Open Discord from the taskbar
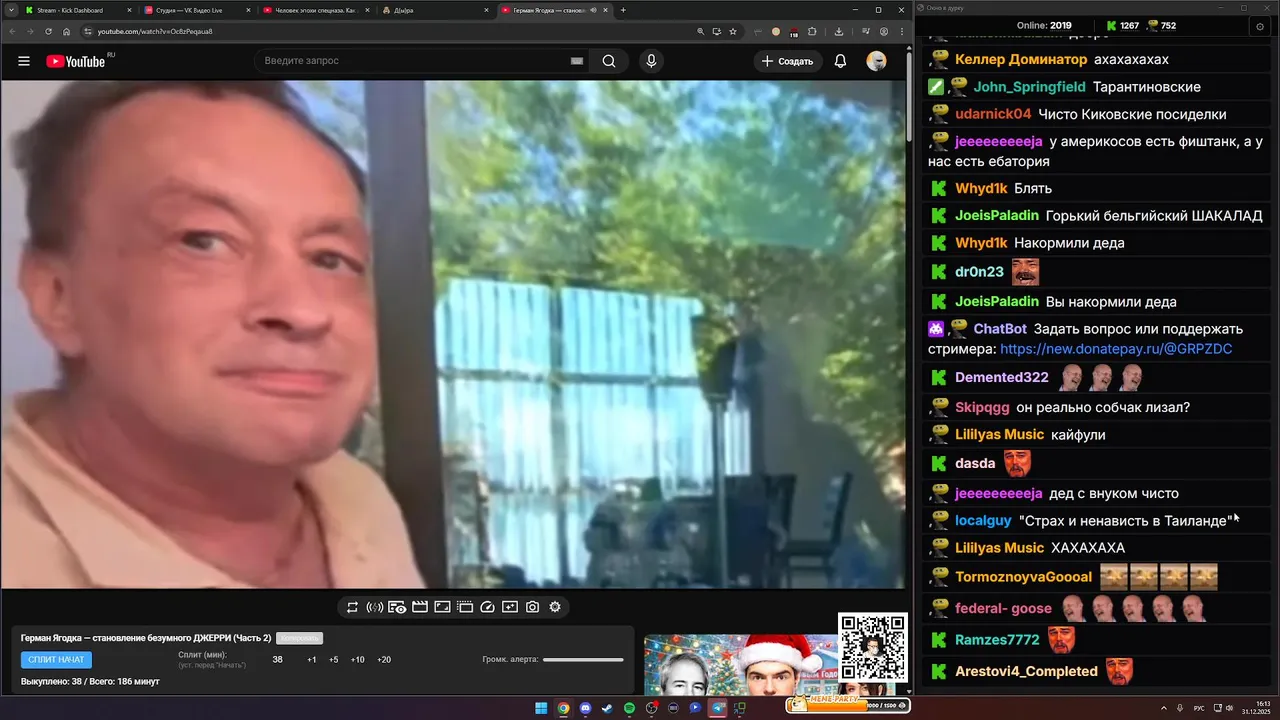This screenshot has height=720, width=1280. click(x=585, y=708)
